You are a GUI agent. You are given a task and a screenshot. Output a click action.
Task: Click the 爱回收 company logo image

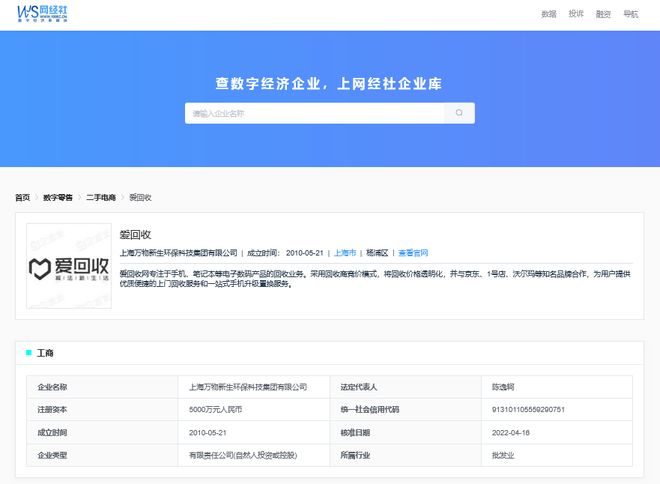pyautogui.click(x=69, y=266)
